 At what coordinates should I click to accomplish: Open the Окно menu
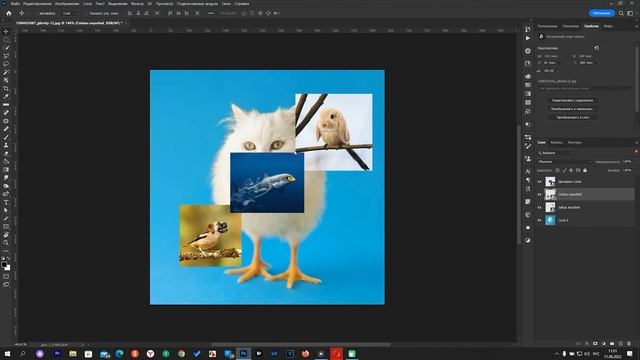226,4
